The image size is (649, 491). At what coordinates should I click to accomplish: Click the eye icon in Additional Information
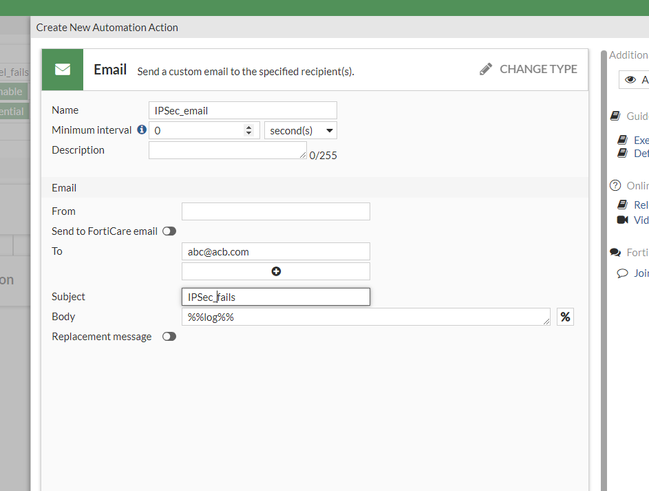coord(632,80)
